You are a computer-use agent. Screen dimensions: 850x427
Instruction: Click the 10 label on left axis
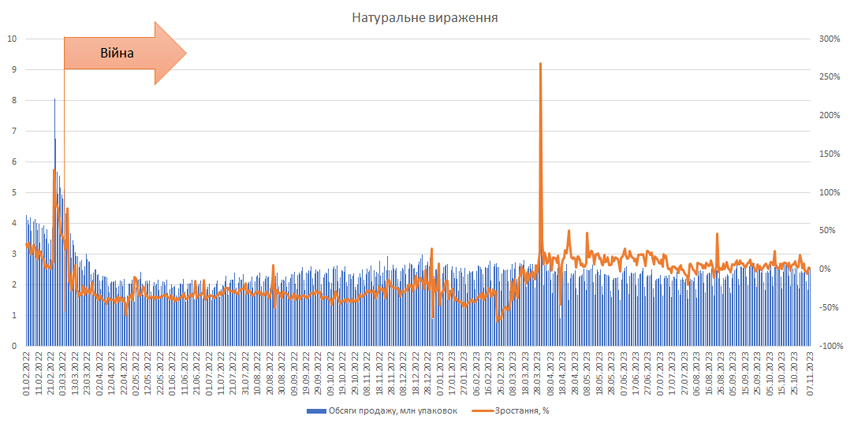coord(12,38)
